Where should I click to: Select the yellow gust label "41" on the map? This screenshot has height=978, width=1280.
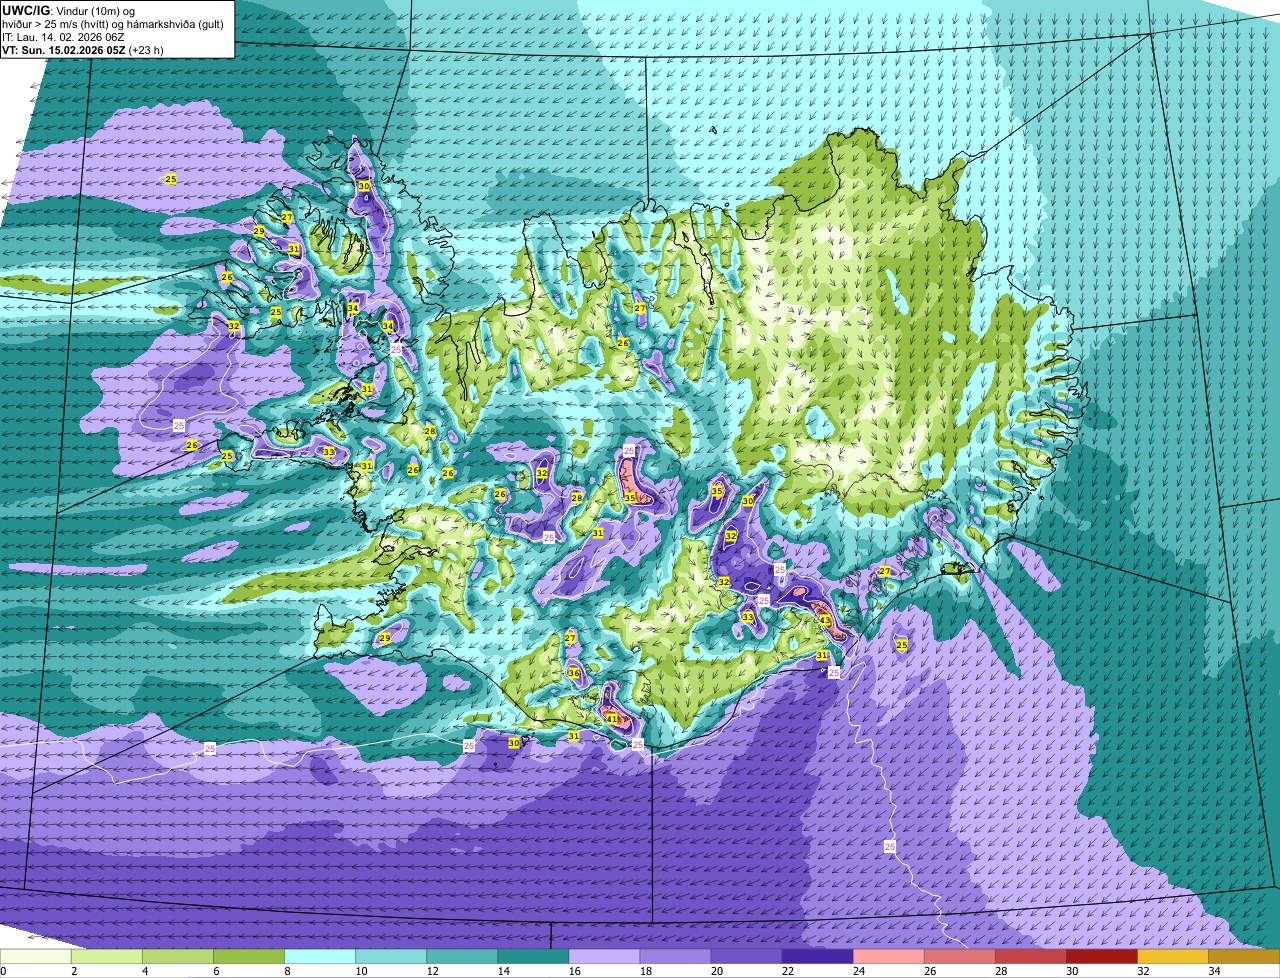pos(612,718)
